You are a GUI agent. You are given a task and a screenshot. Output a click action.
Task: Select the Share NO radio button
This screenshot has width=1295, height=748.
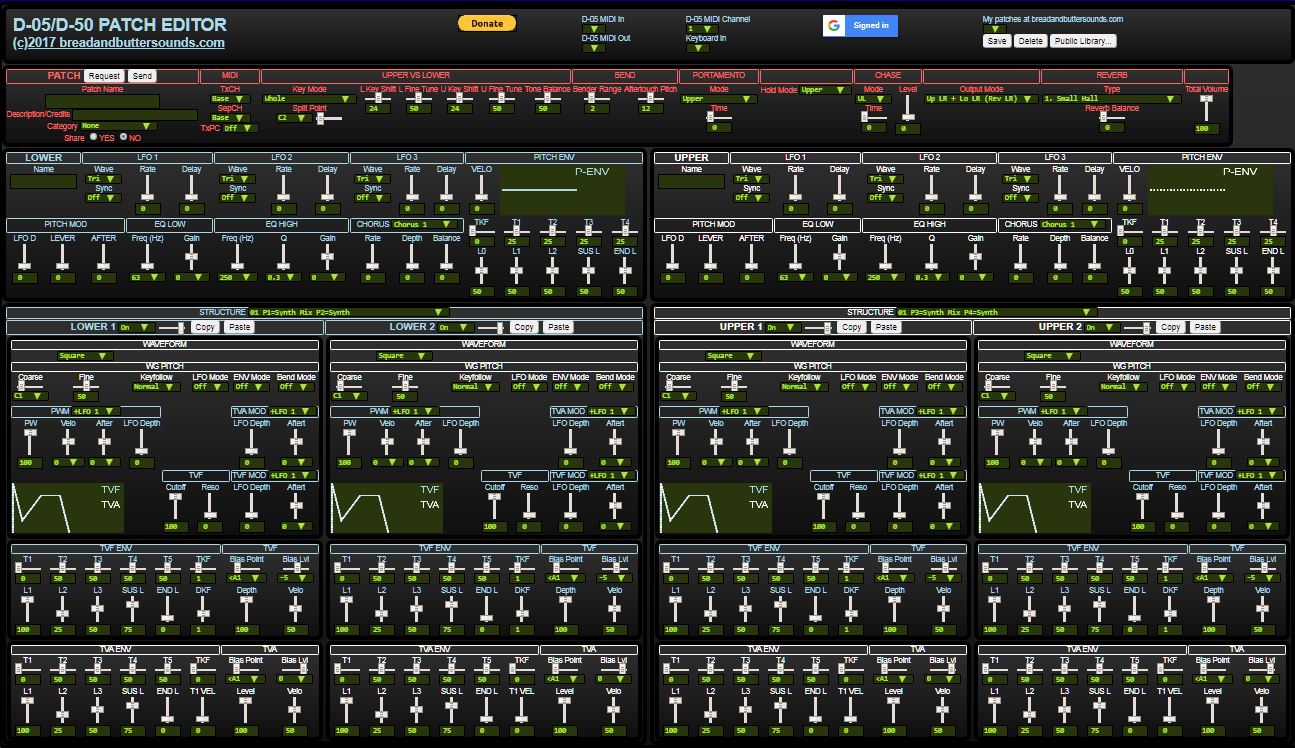123,137
